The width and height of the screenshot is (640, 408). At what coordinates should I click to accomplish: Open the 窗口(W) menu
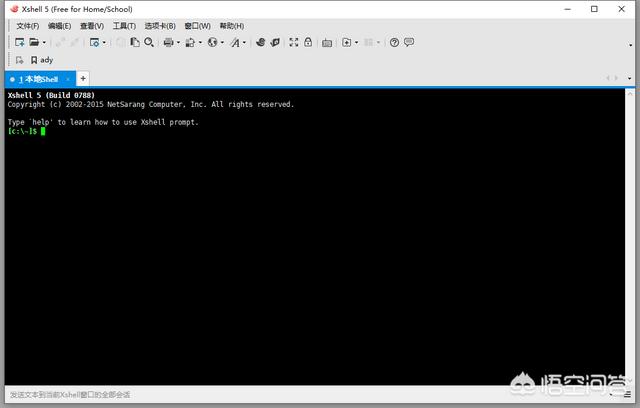(x=198, y=26)
